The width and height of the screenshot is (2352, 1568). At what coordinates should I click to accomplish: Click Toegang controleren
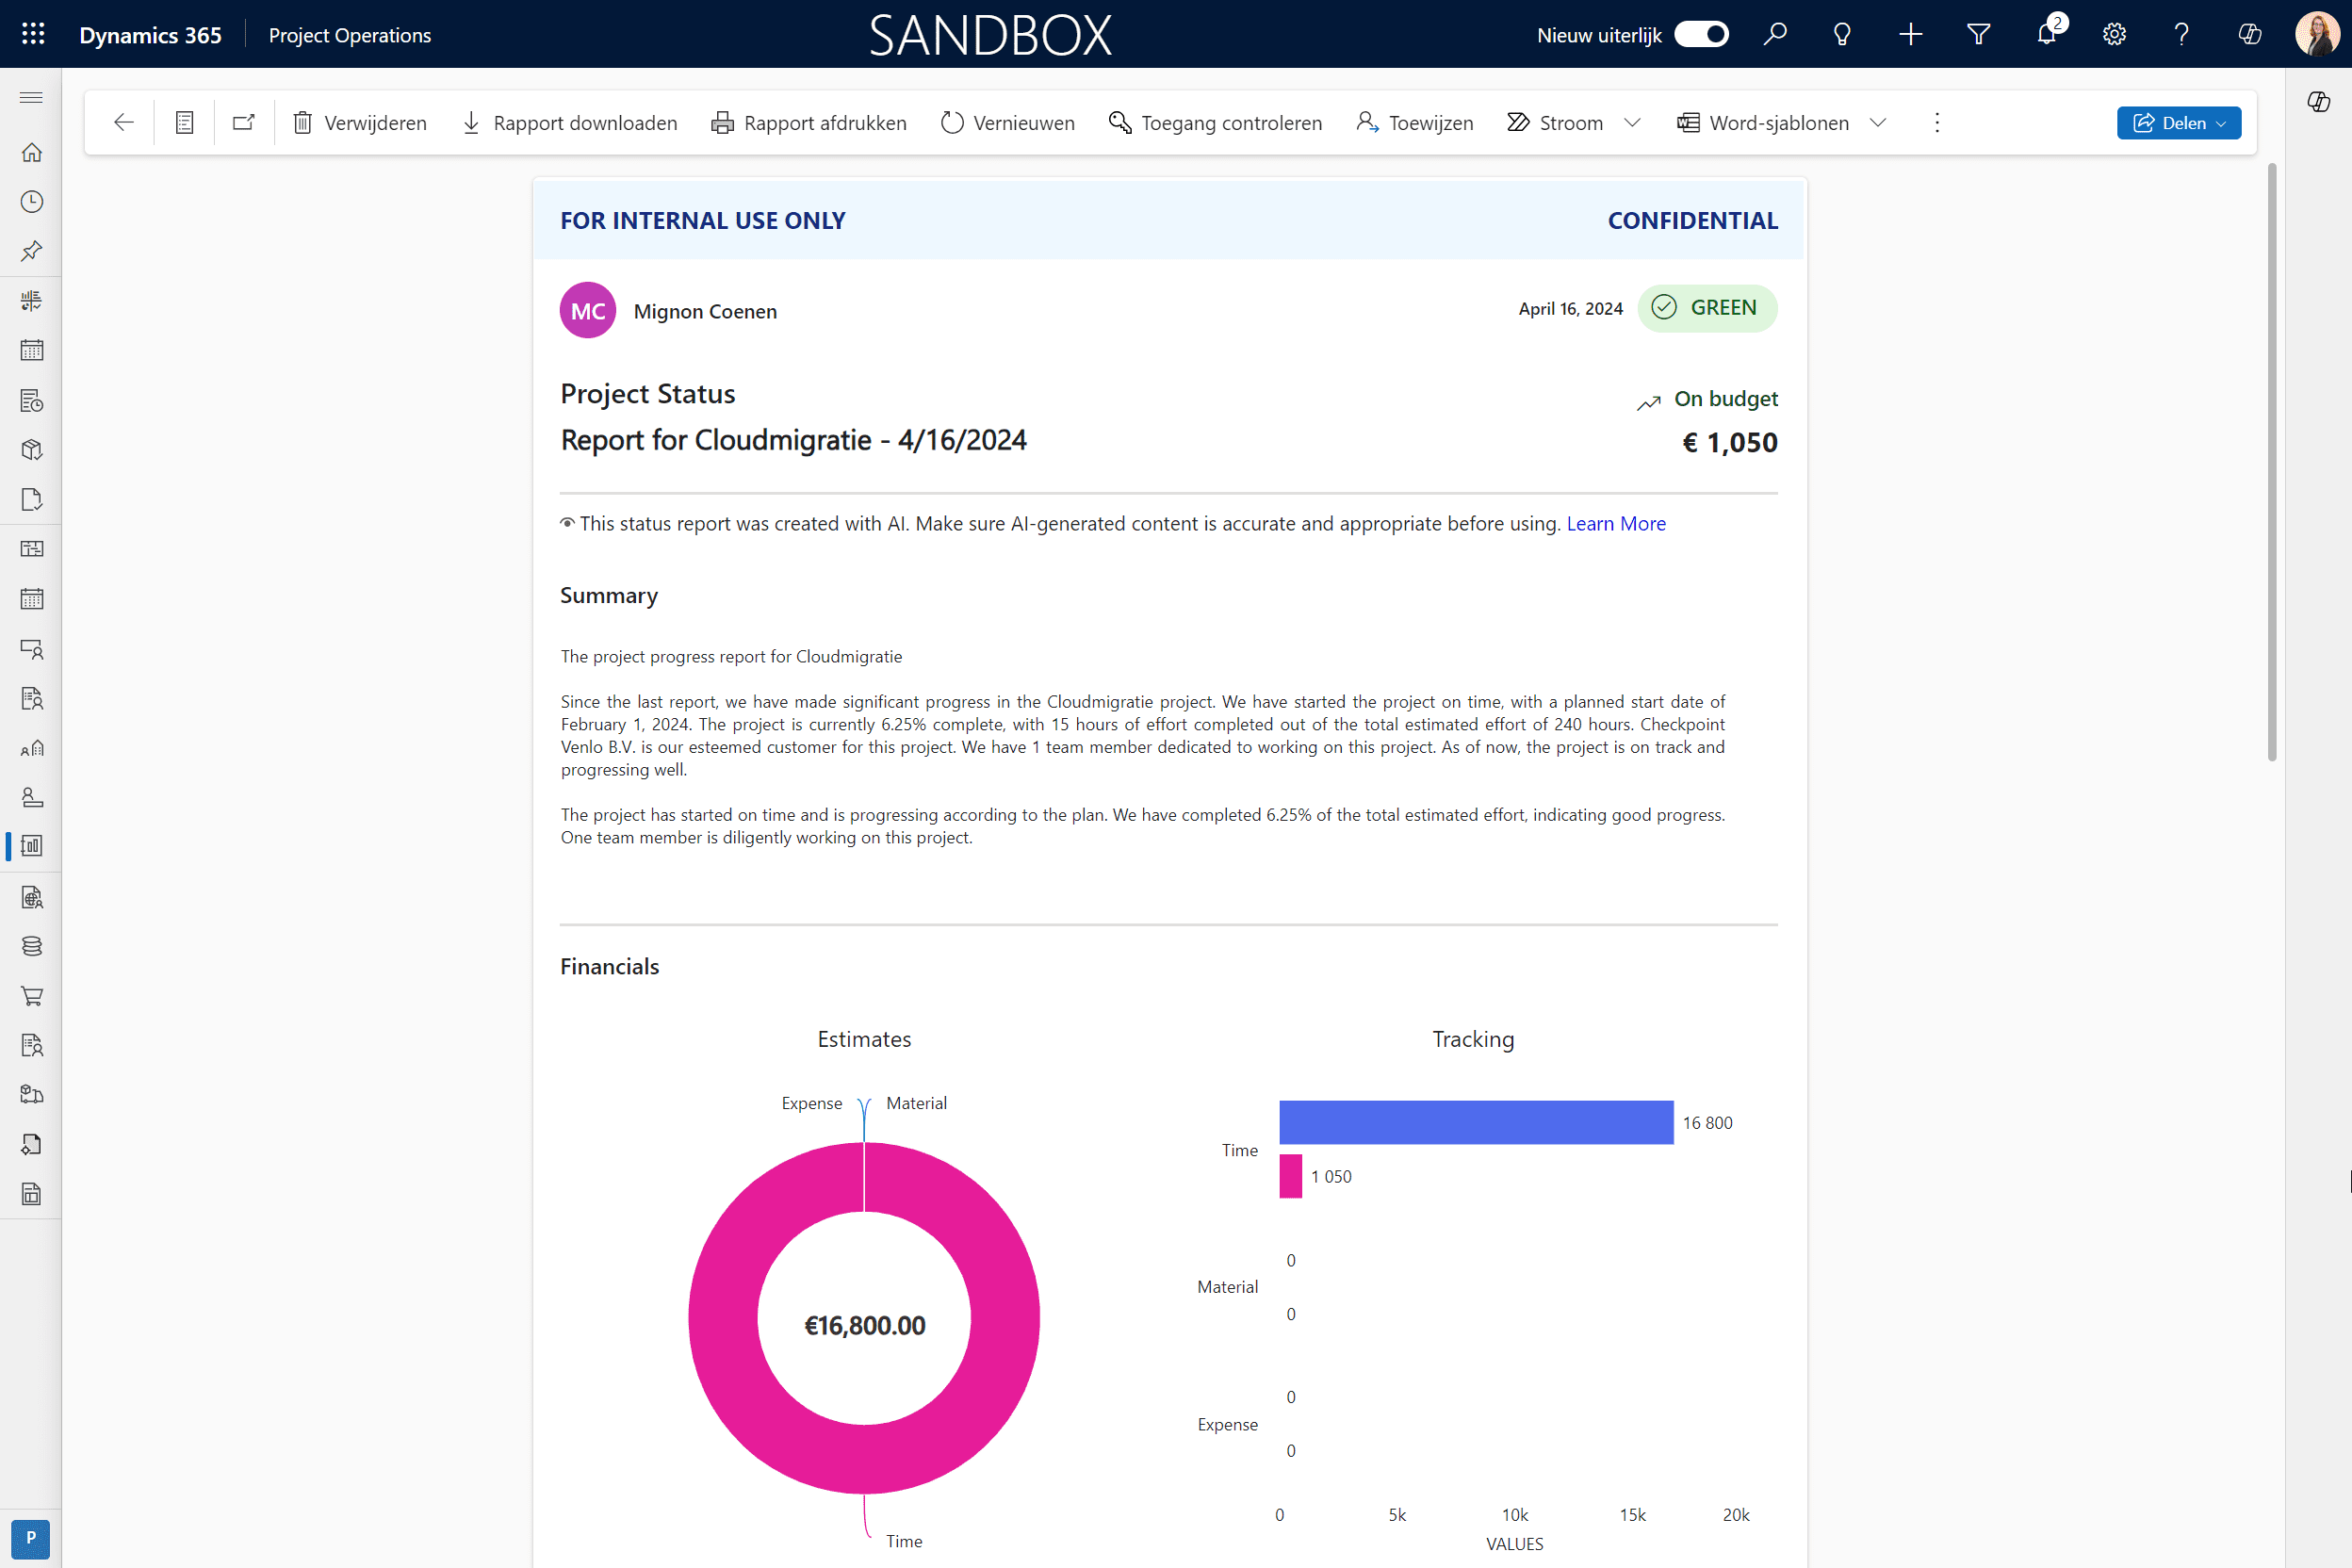1216,123
